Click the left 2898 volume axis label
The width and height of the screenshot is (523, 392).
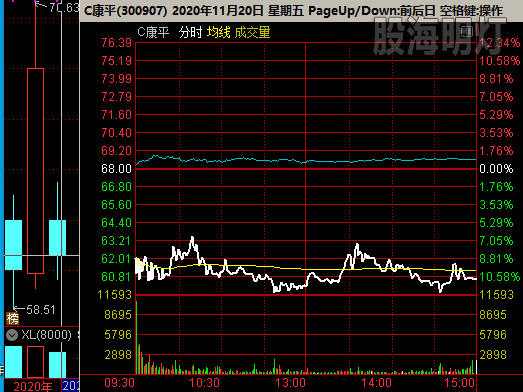click(118, 355)
